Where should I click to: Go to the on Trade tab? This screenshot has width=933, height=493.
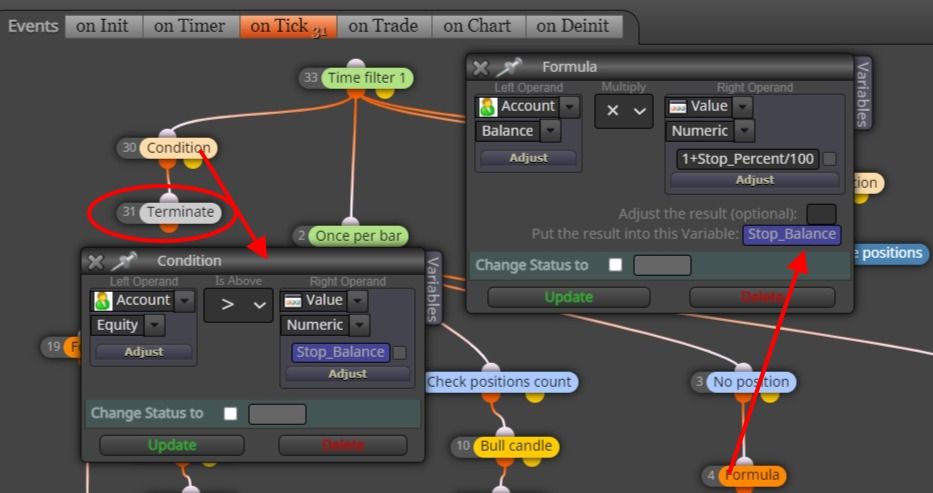tap(384, 26)
